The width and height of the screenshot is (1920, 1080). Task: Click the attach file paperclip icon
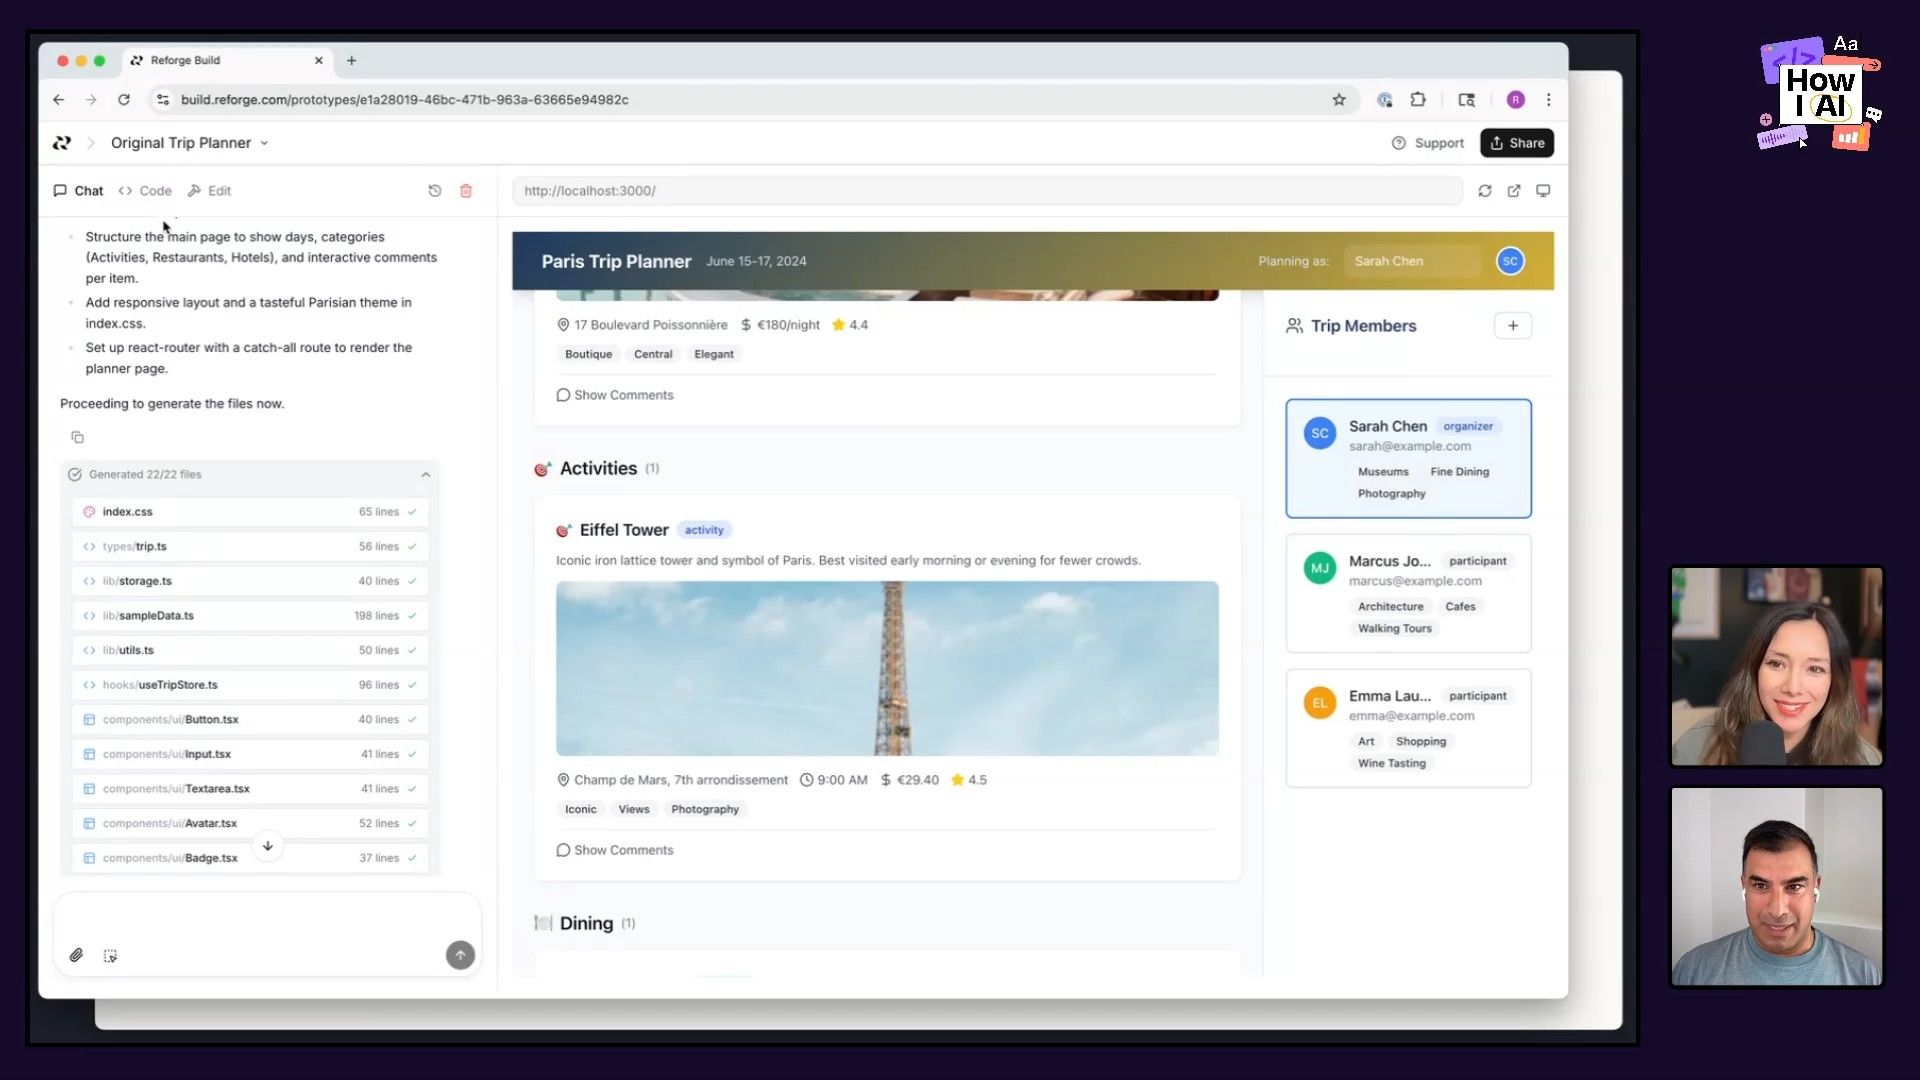pos(76,955)
